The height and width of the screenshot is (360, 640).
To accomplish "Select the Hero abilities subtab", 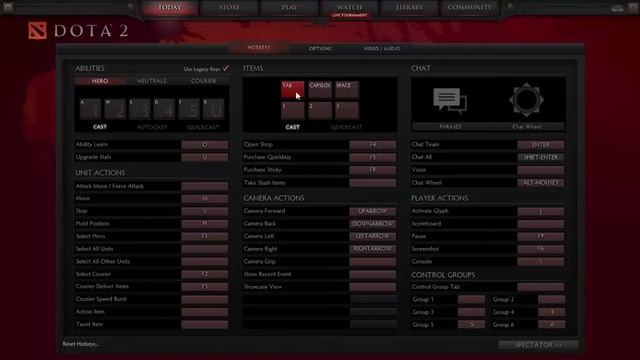I will (x=100, y=81).
